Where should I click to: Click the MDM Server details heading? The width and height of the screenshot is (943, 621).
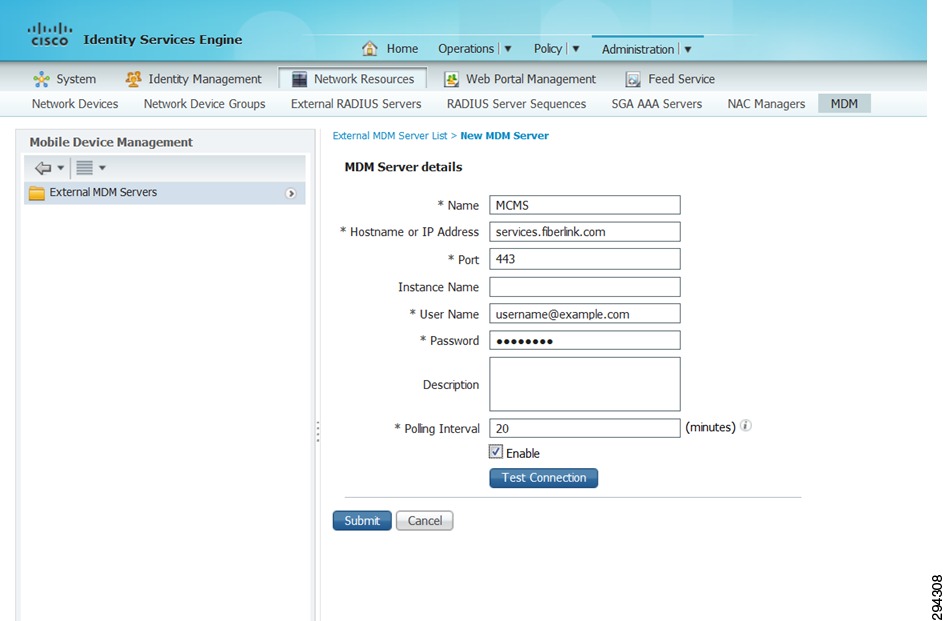tap(403, 167)
